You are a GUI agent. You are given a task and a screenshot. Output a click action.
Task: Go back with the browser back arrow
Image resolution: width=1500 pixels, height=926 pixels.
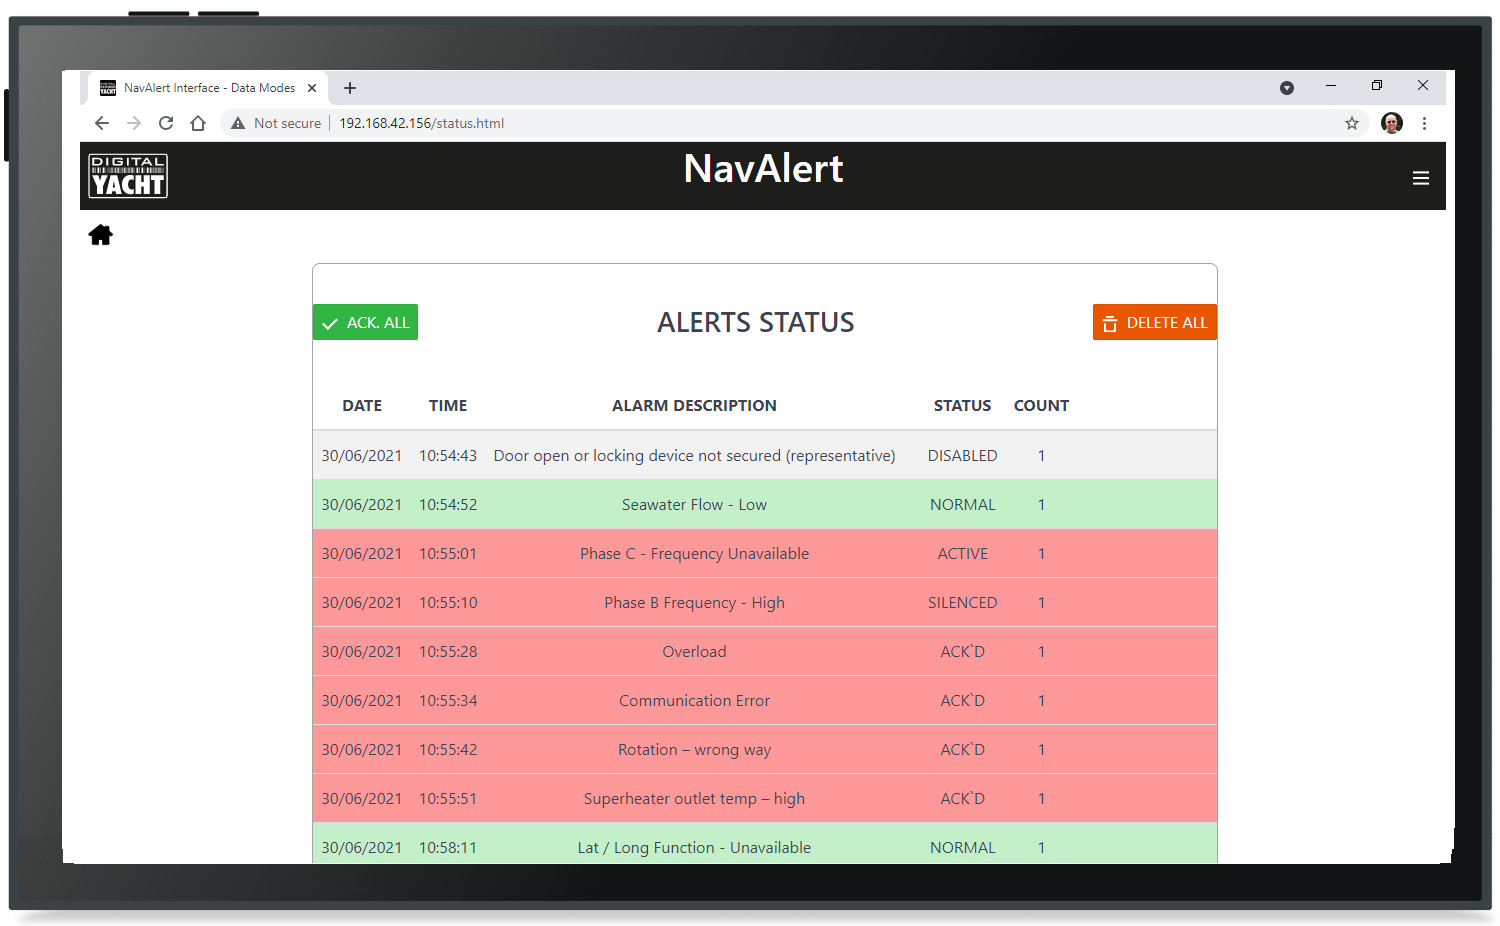(x=102, y=123)
